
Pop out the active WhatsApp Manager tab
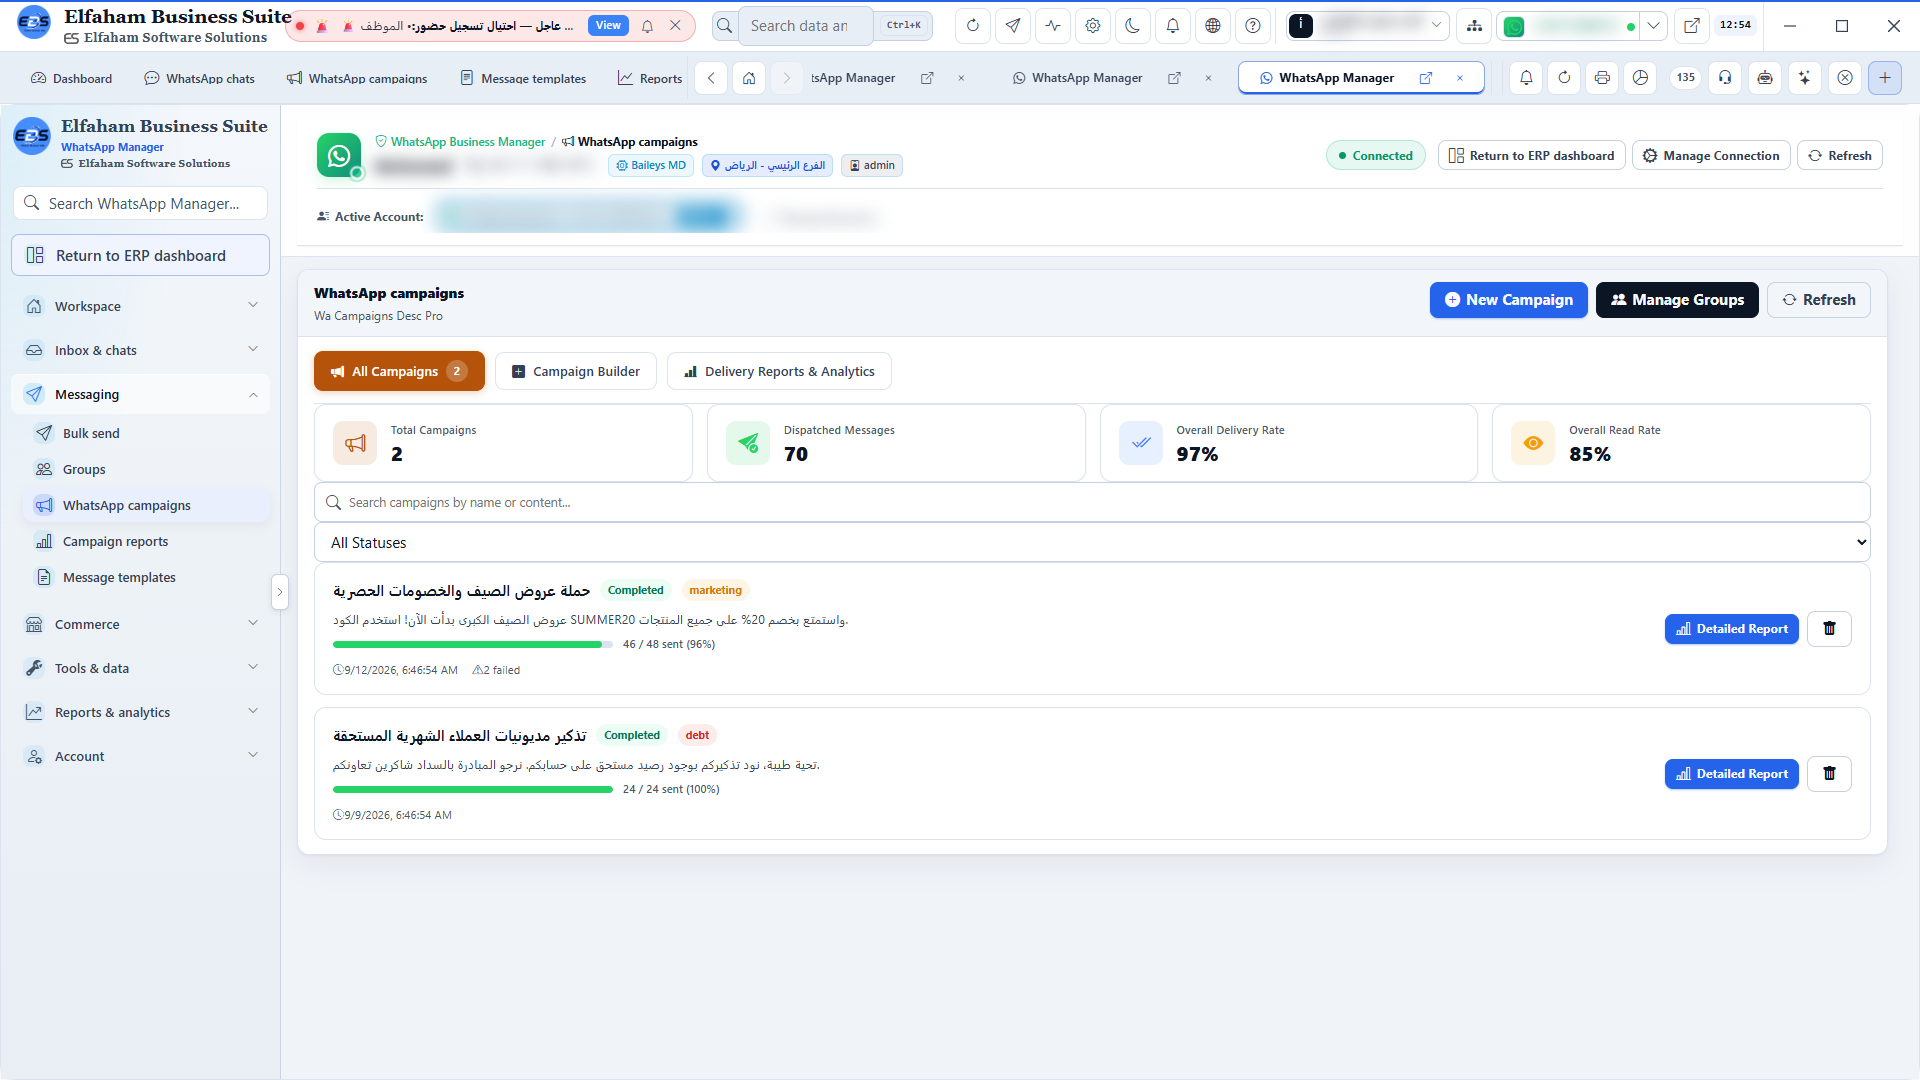[1426, 78]
